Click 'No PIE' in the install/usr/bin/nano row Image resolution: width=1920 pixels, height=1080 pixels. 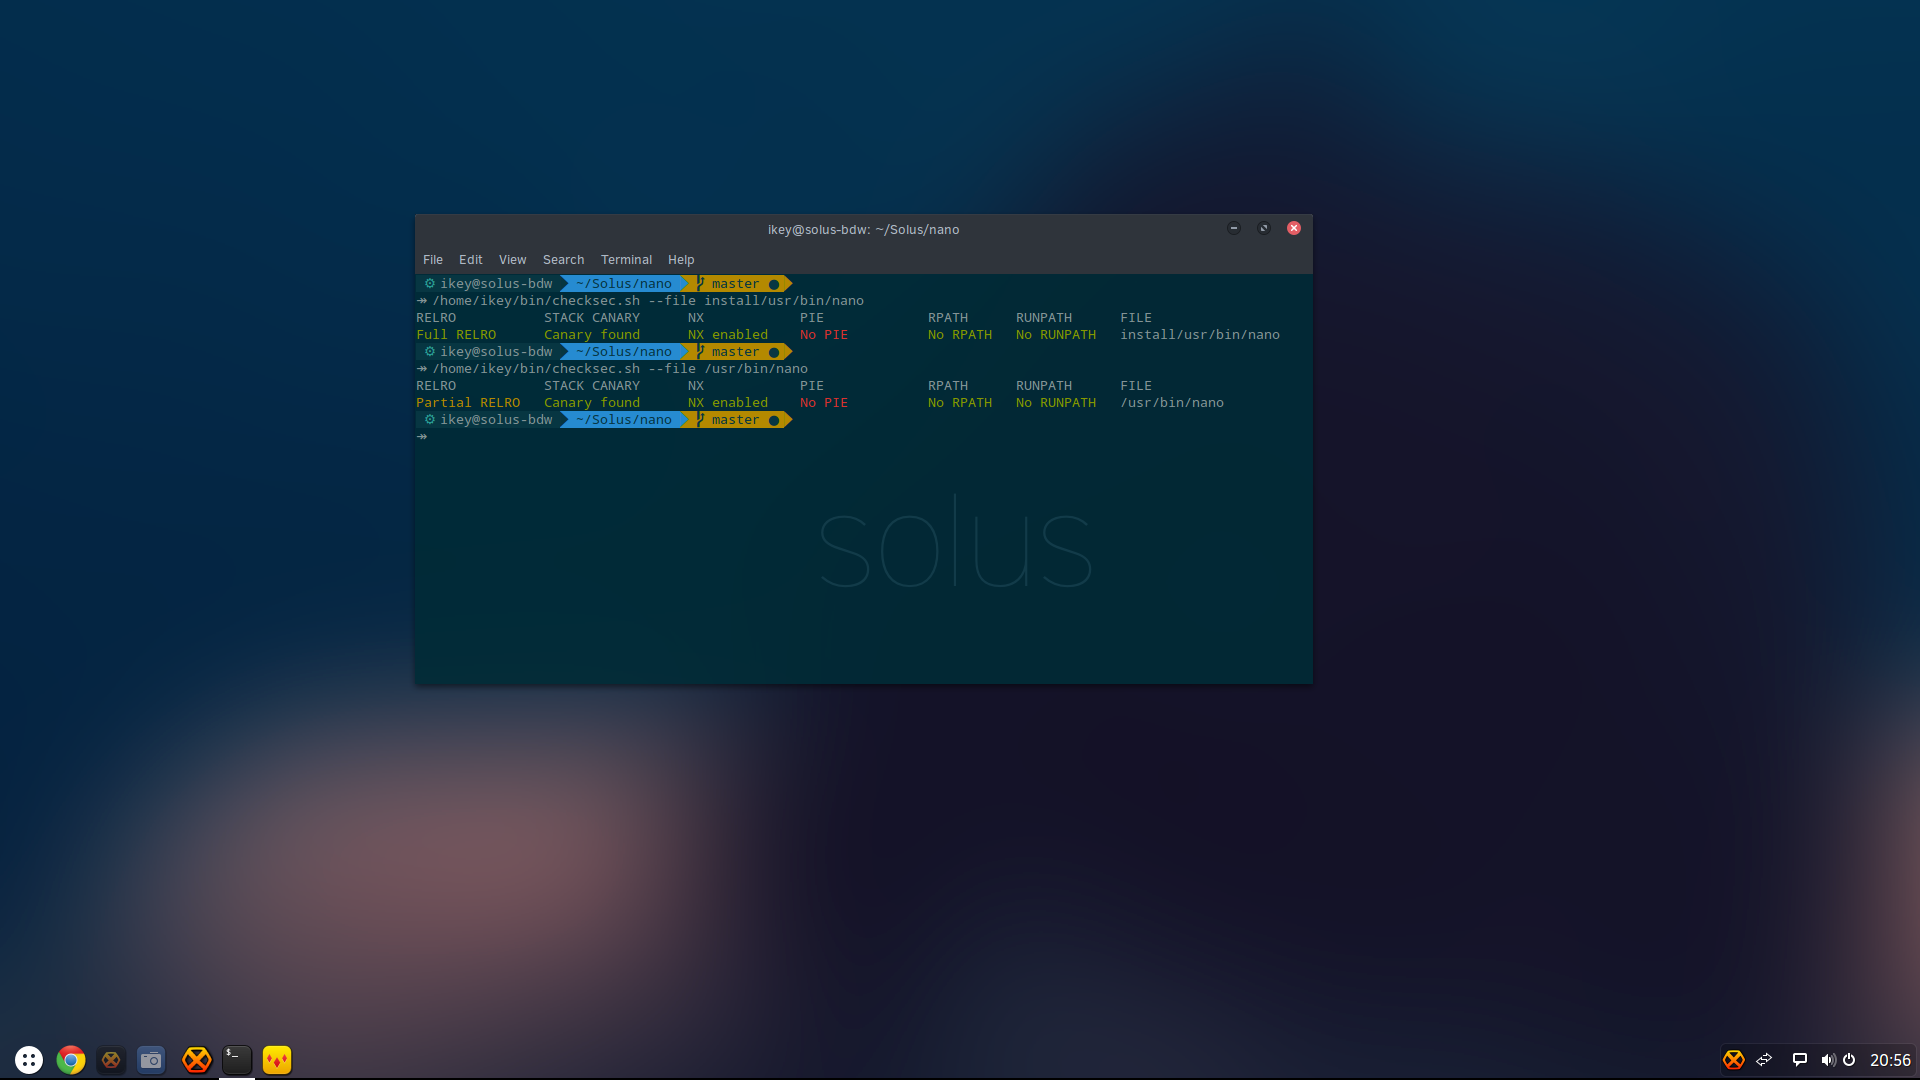coord(824,335)
